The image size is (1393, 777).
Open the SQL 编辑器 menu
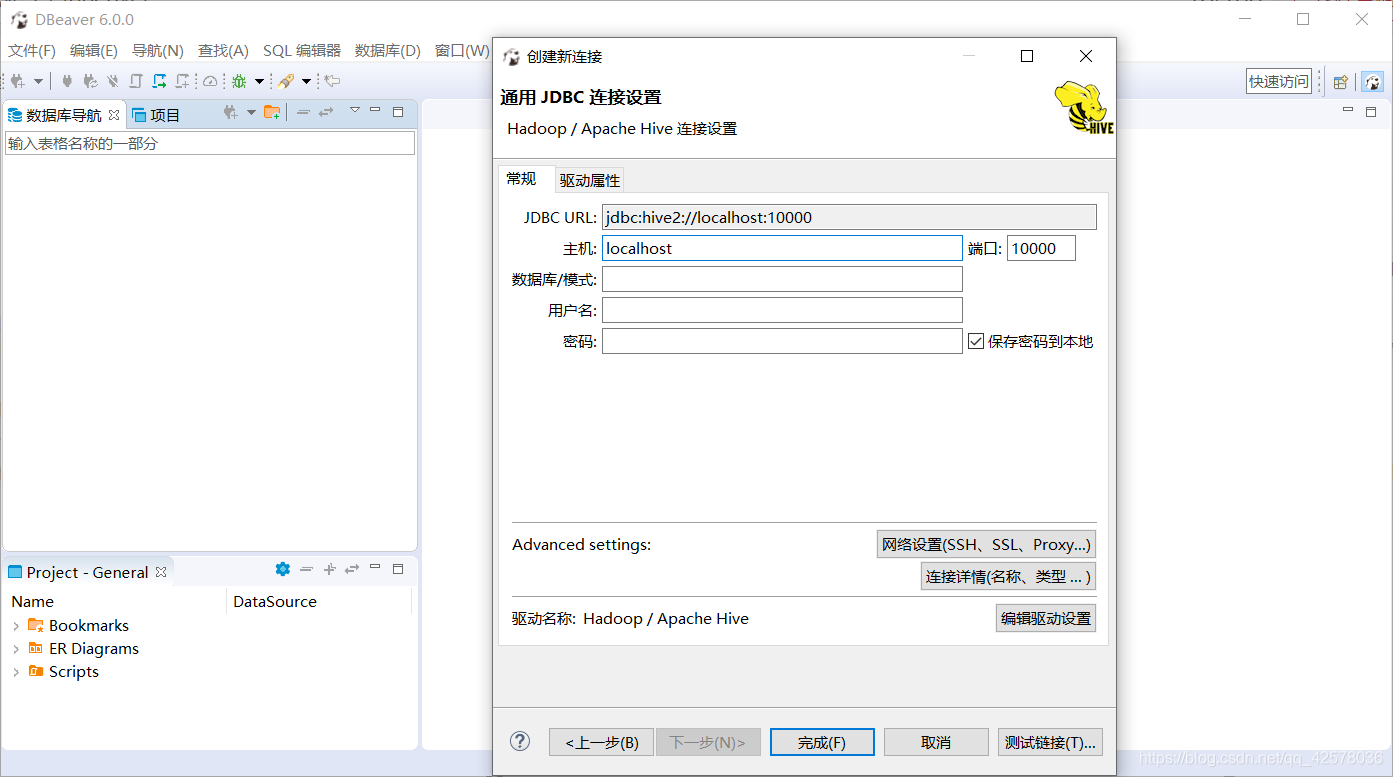[x=302, y=50]
